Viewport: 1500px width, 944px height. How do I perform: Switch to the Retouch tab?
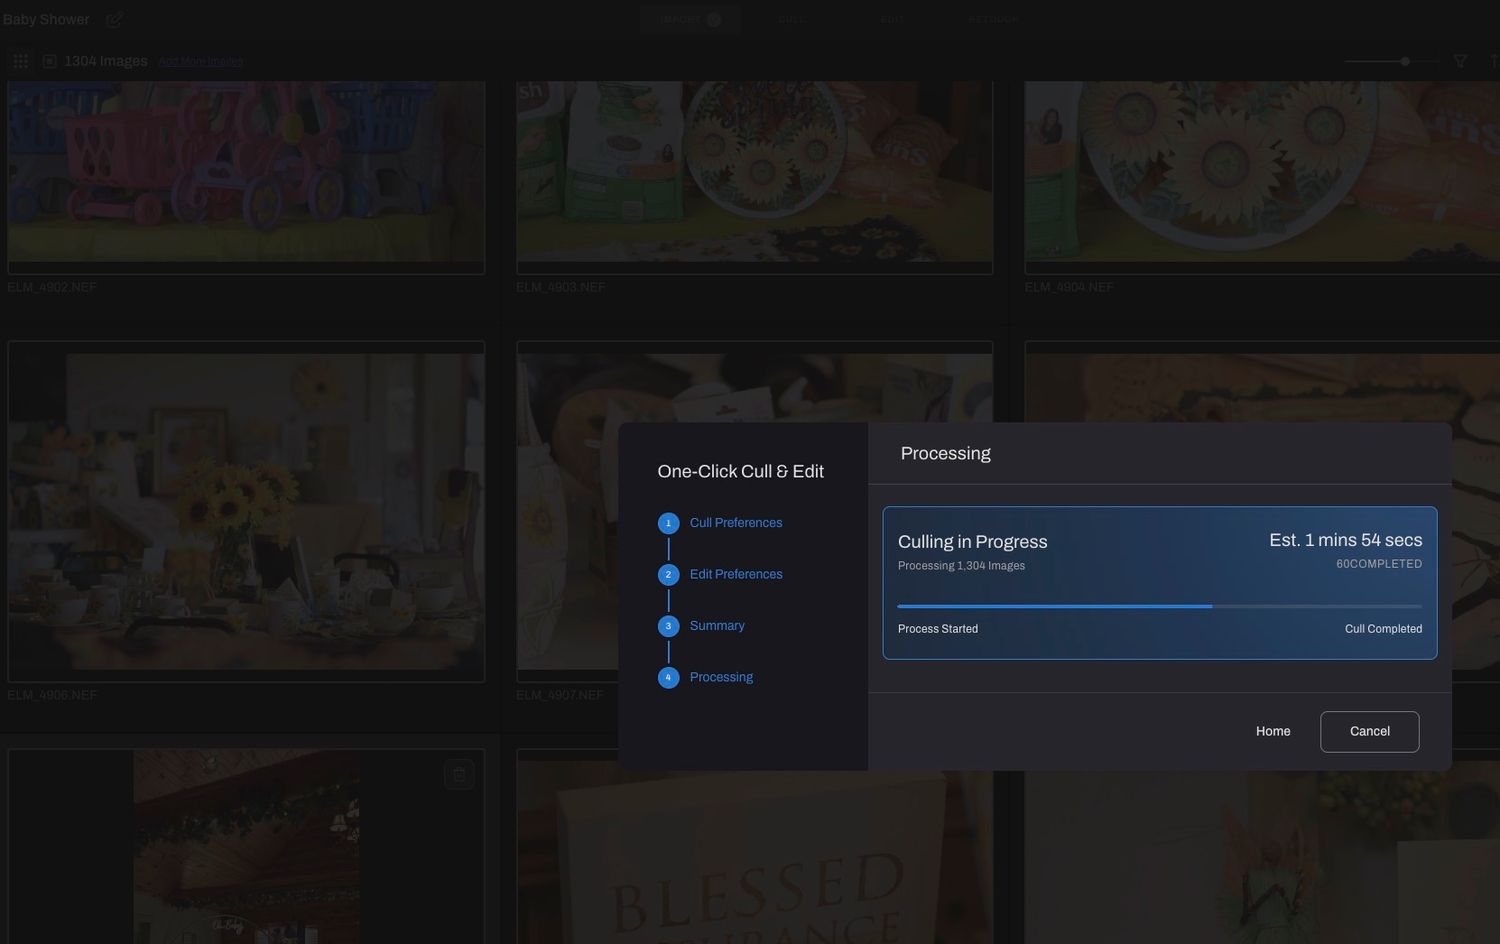(994, 19)
